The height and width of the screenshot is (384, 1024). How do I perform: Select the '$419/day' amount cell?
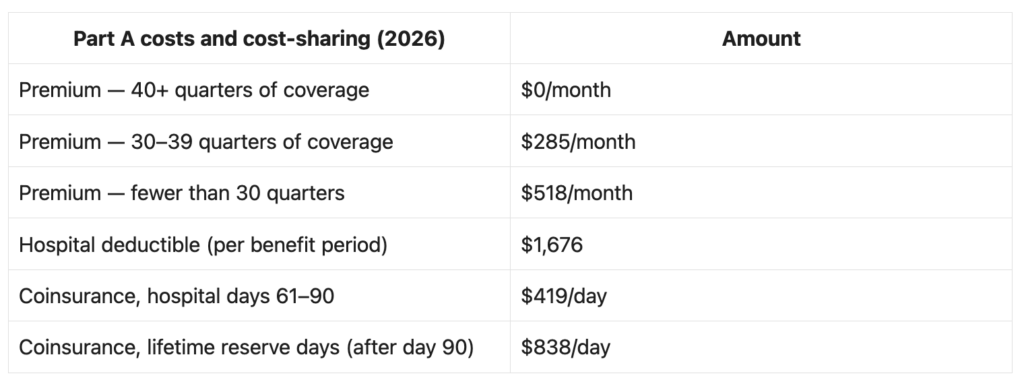pos(564,296)
